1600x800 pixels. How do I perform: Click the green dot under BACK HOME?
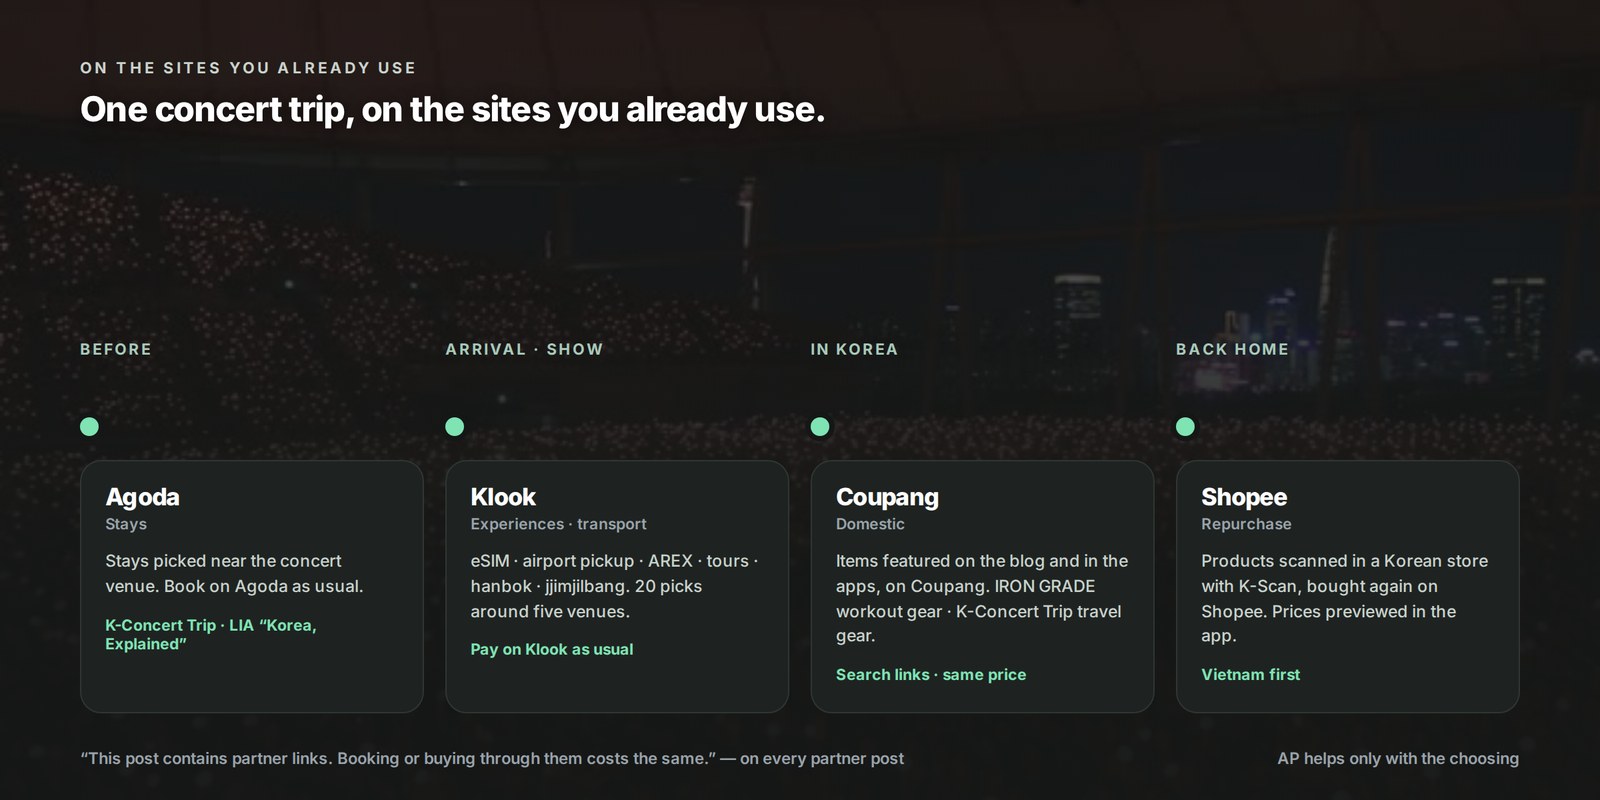coord(1185,427)
